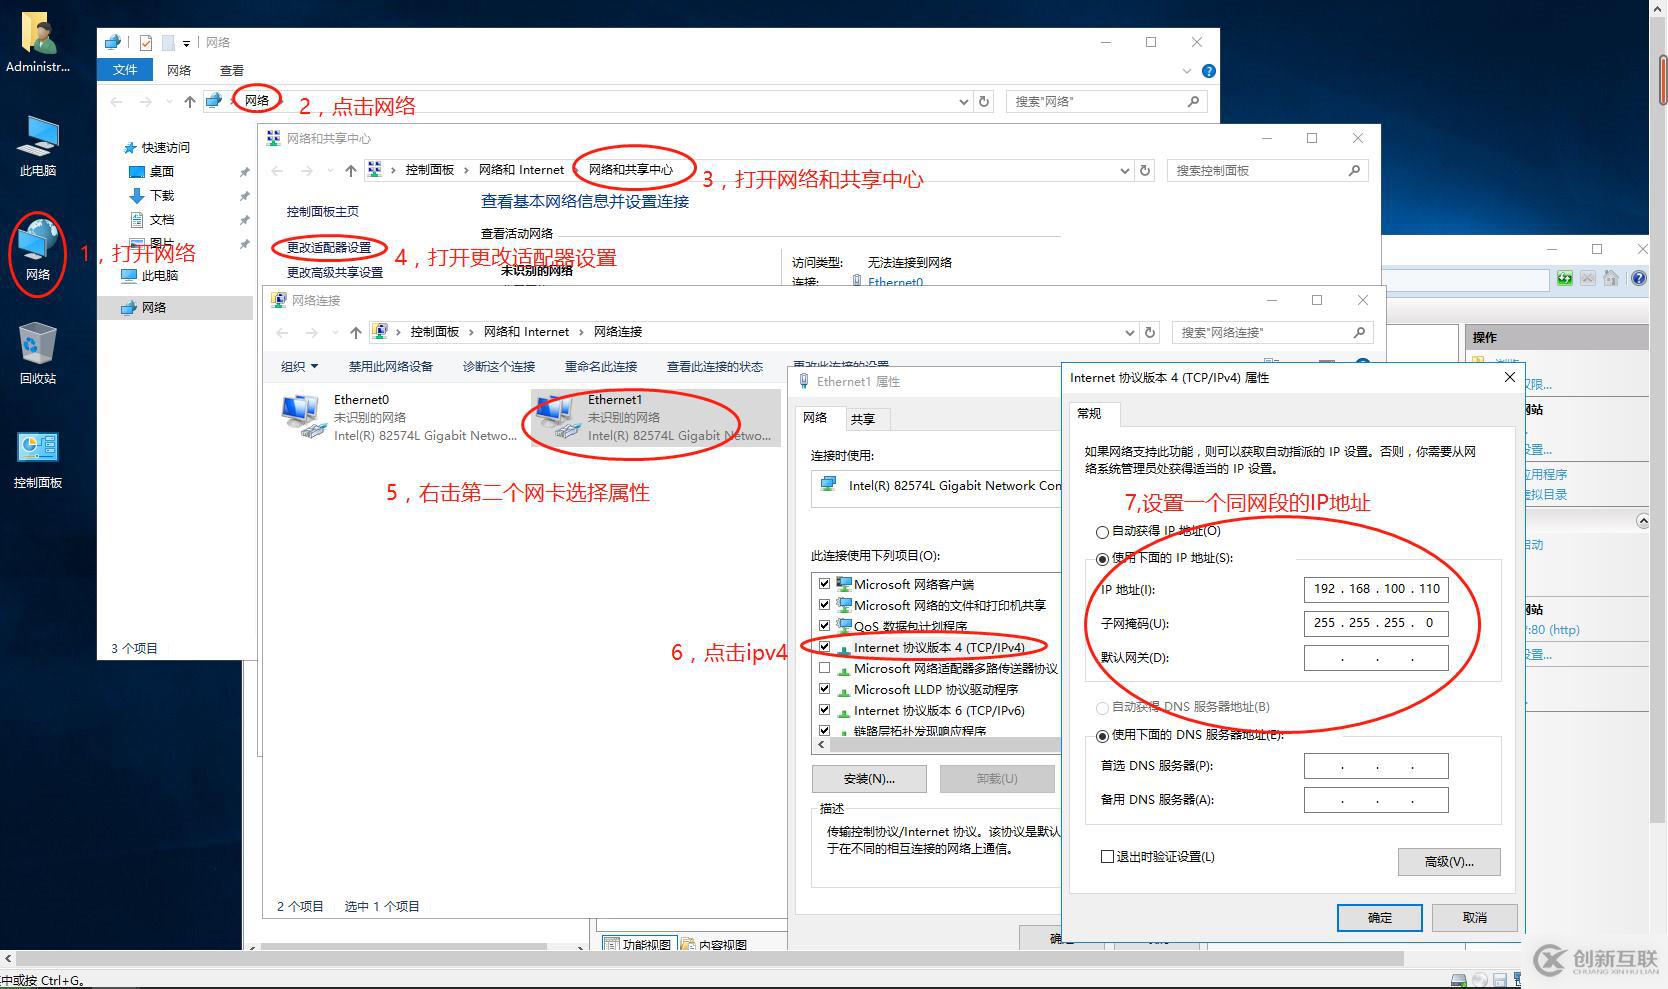Click 控制面板主页 link
Screen dimensions: 1668x989
[322, 211]
